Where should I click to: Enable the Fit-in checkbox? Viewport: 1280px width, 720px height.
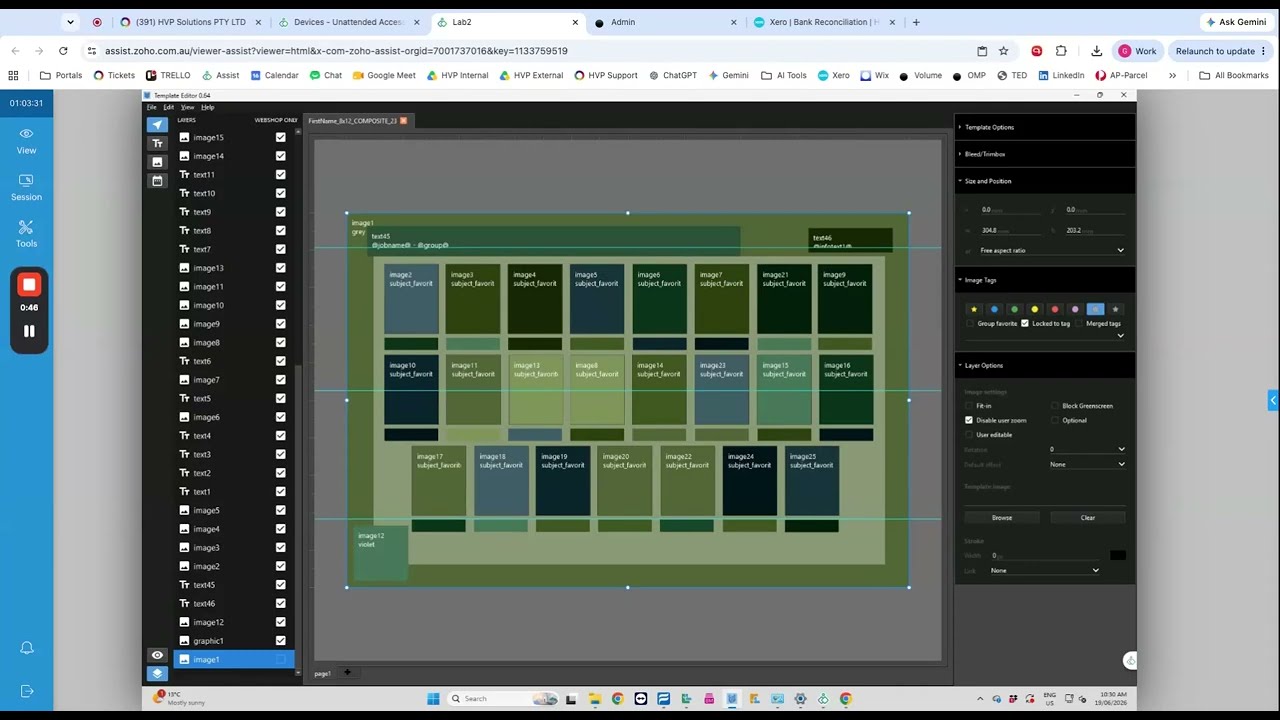[969, 406]
